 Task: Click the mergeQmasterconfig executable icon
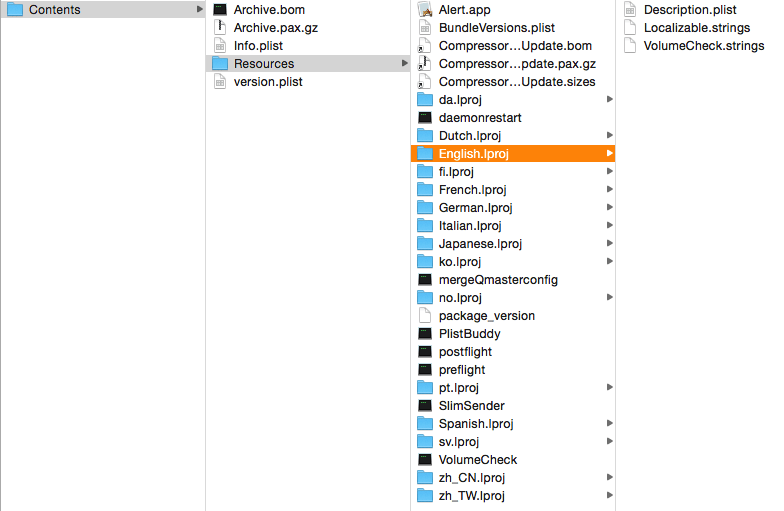coord(425,280)
